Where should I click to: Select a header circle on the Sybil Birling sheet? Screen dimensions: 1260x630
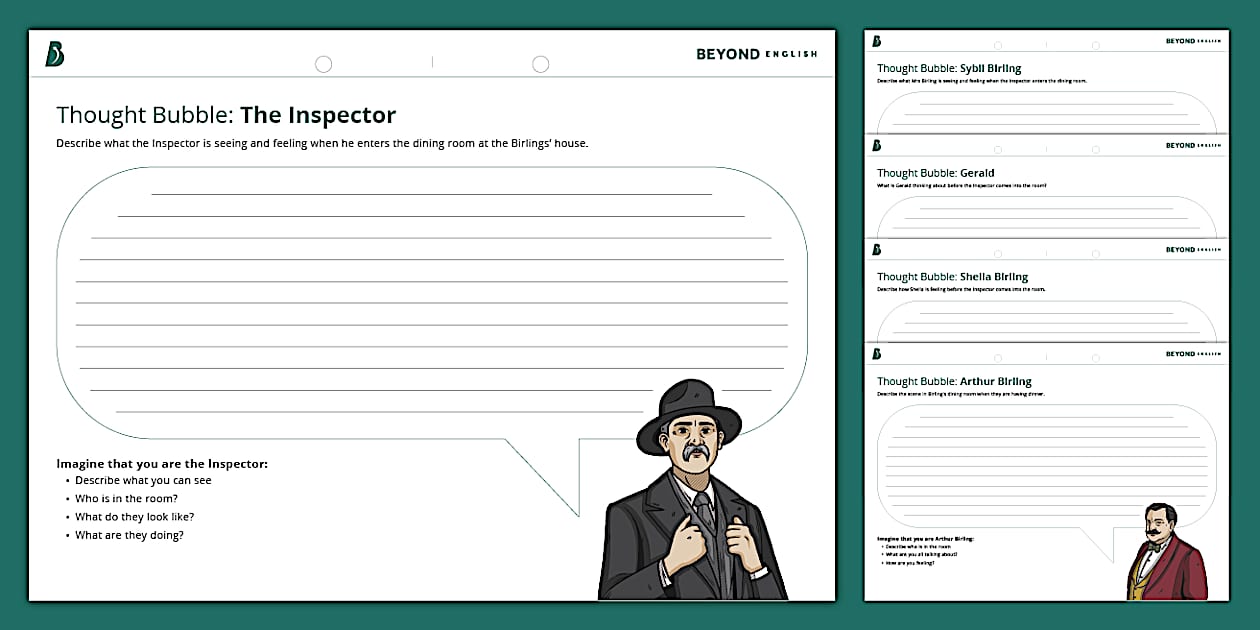(997, 44)
